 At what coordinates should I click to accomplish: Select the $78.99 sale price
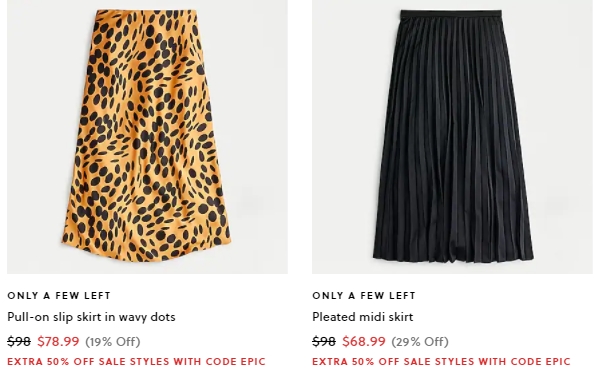pyautogui.click(x=58, y=341)
